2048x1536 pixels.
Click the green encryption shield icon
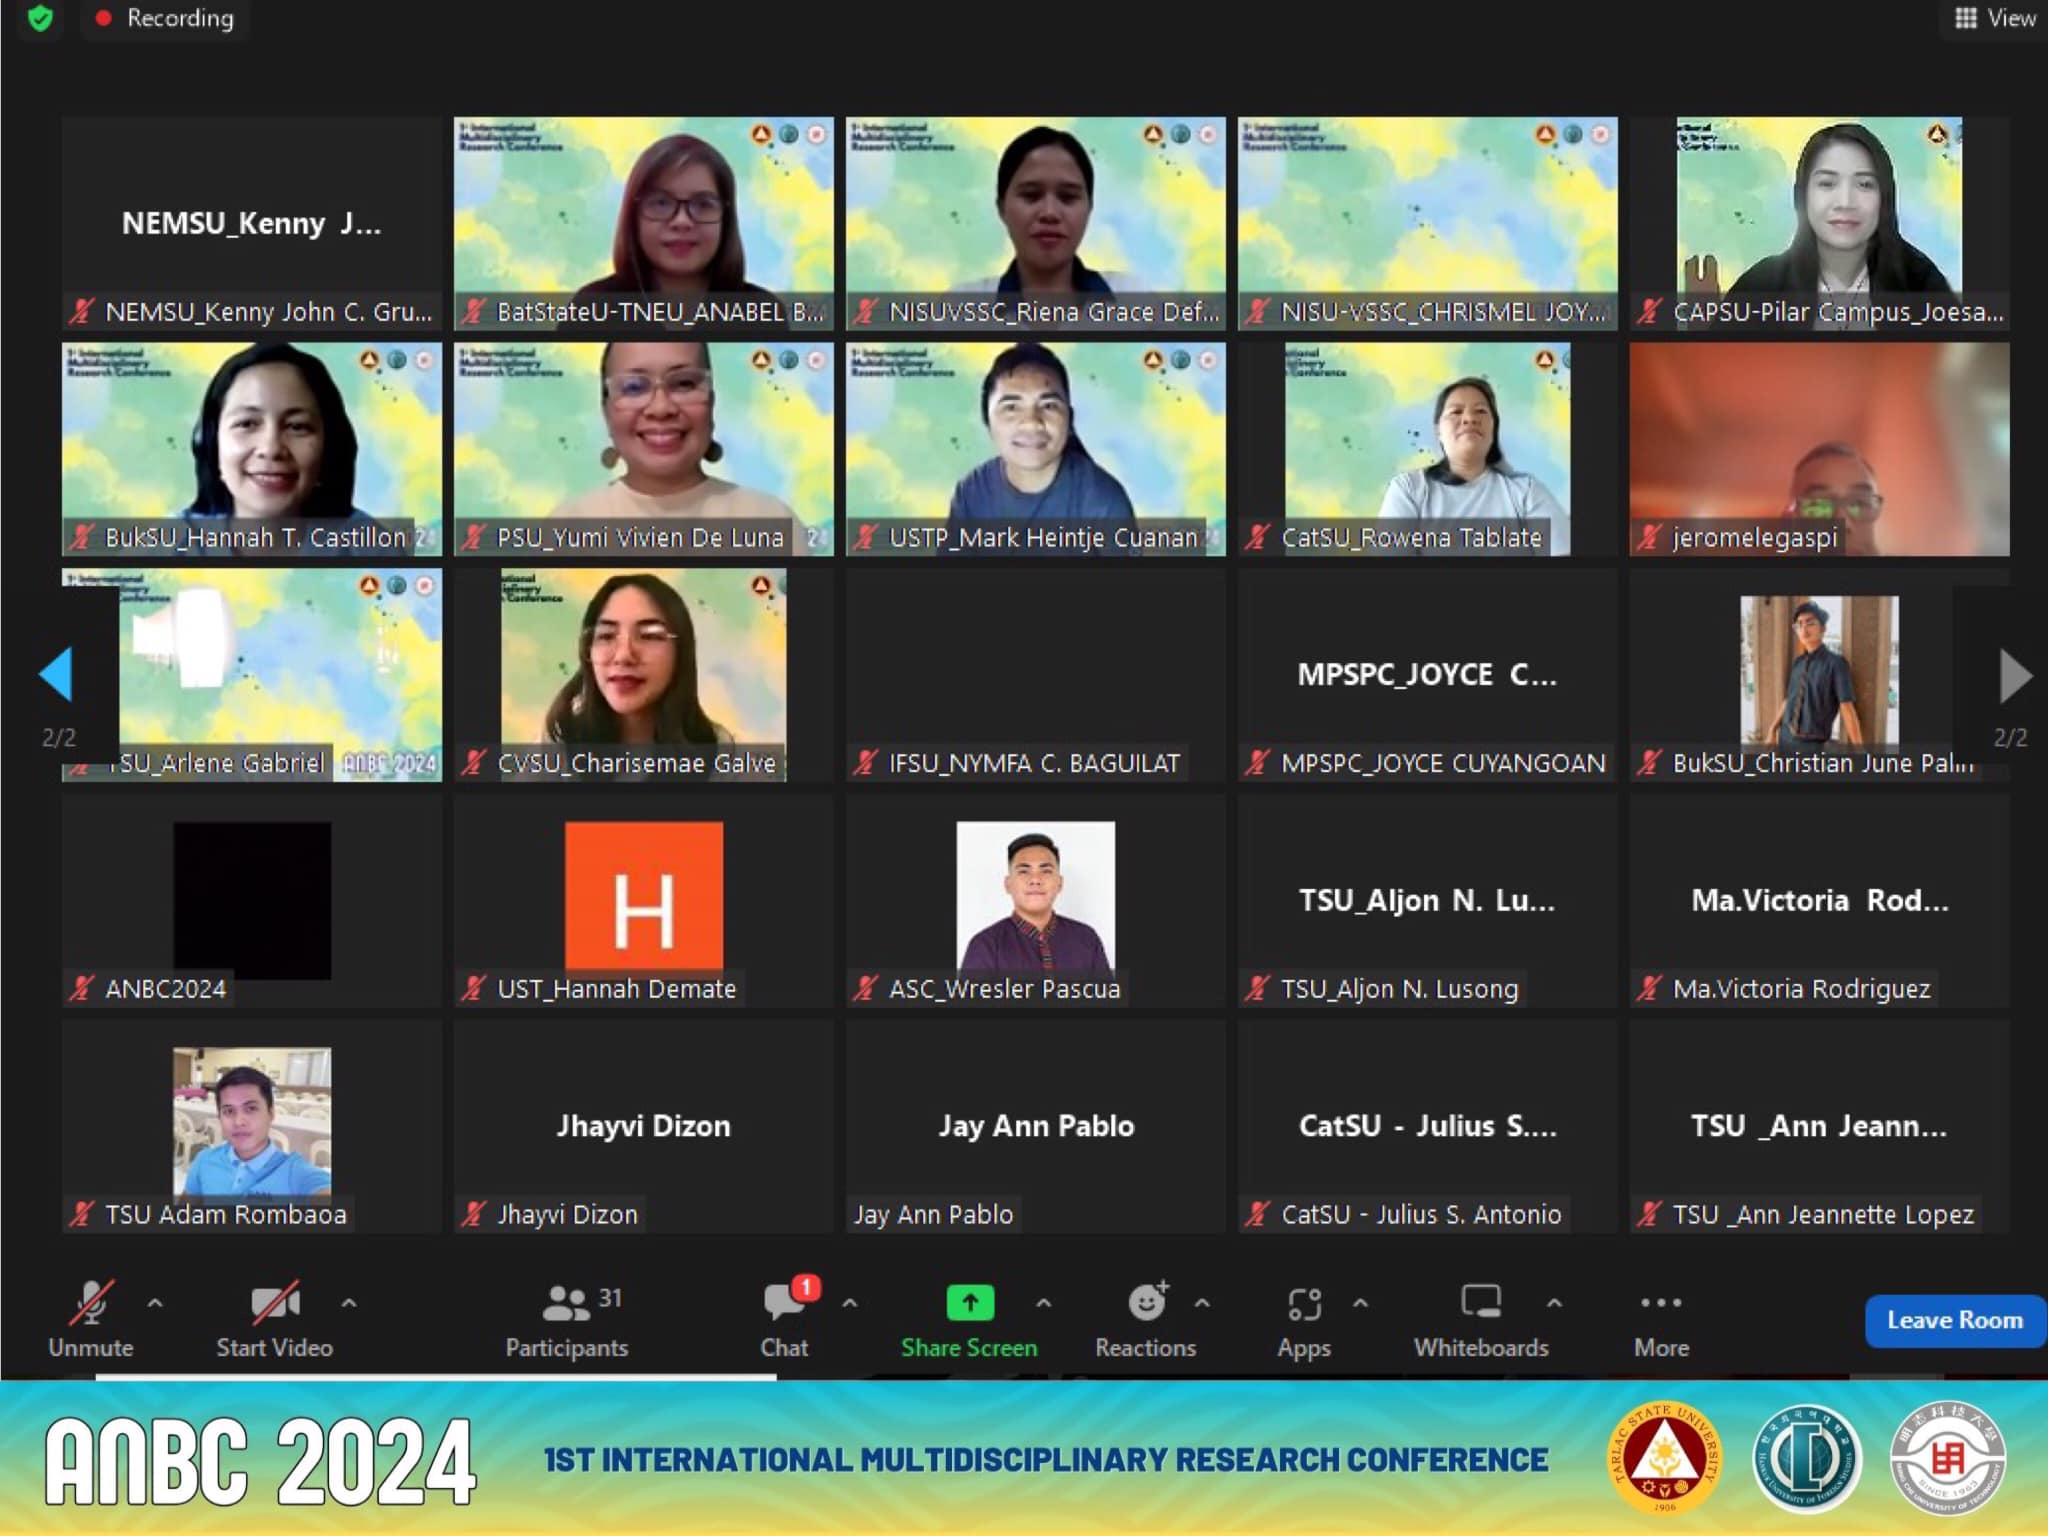pyautogui.click(x=40, y=18)
